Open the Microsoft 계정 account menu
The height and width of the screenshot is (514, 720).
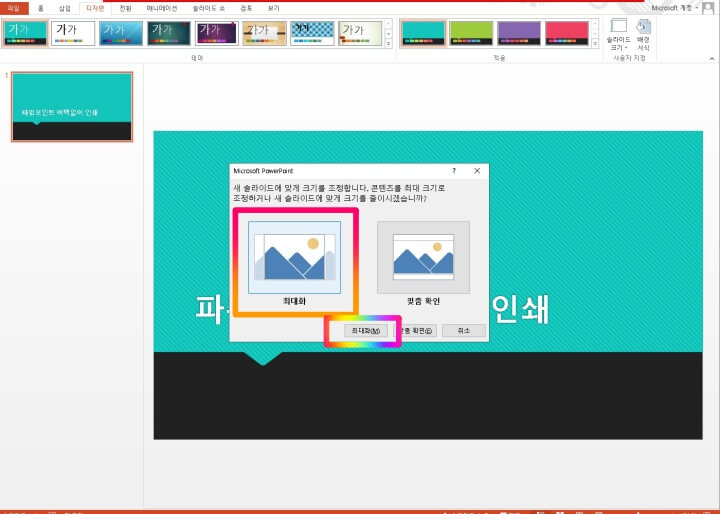coord(675,8)
